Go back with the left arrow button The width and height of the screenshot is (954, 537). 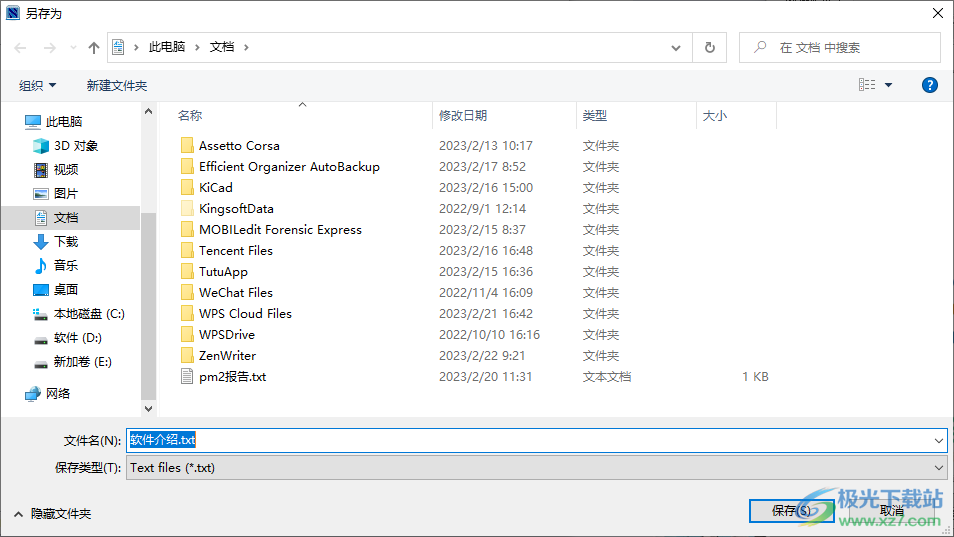tap(20, 47)
